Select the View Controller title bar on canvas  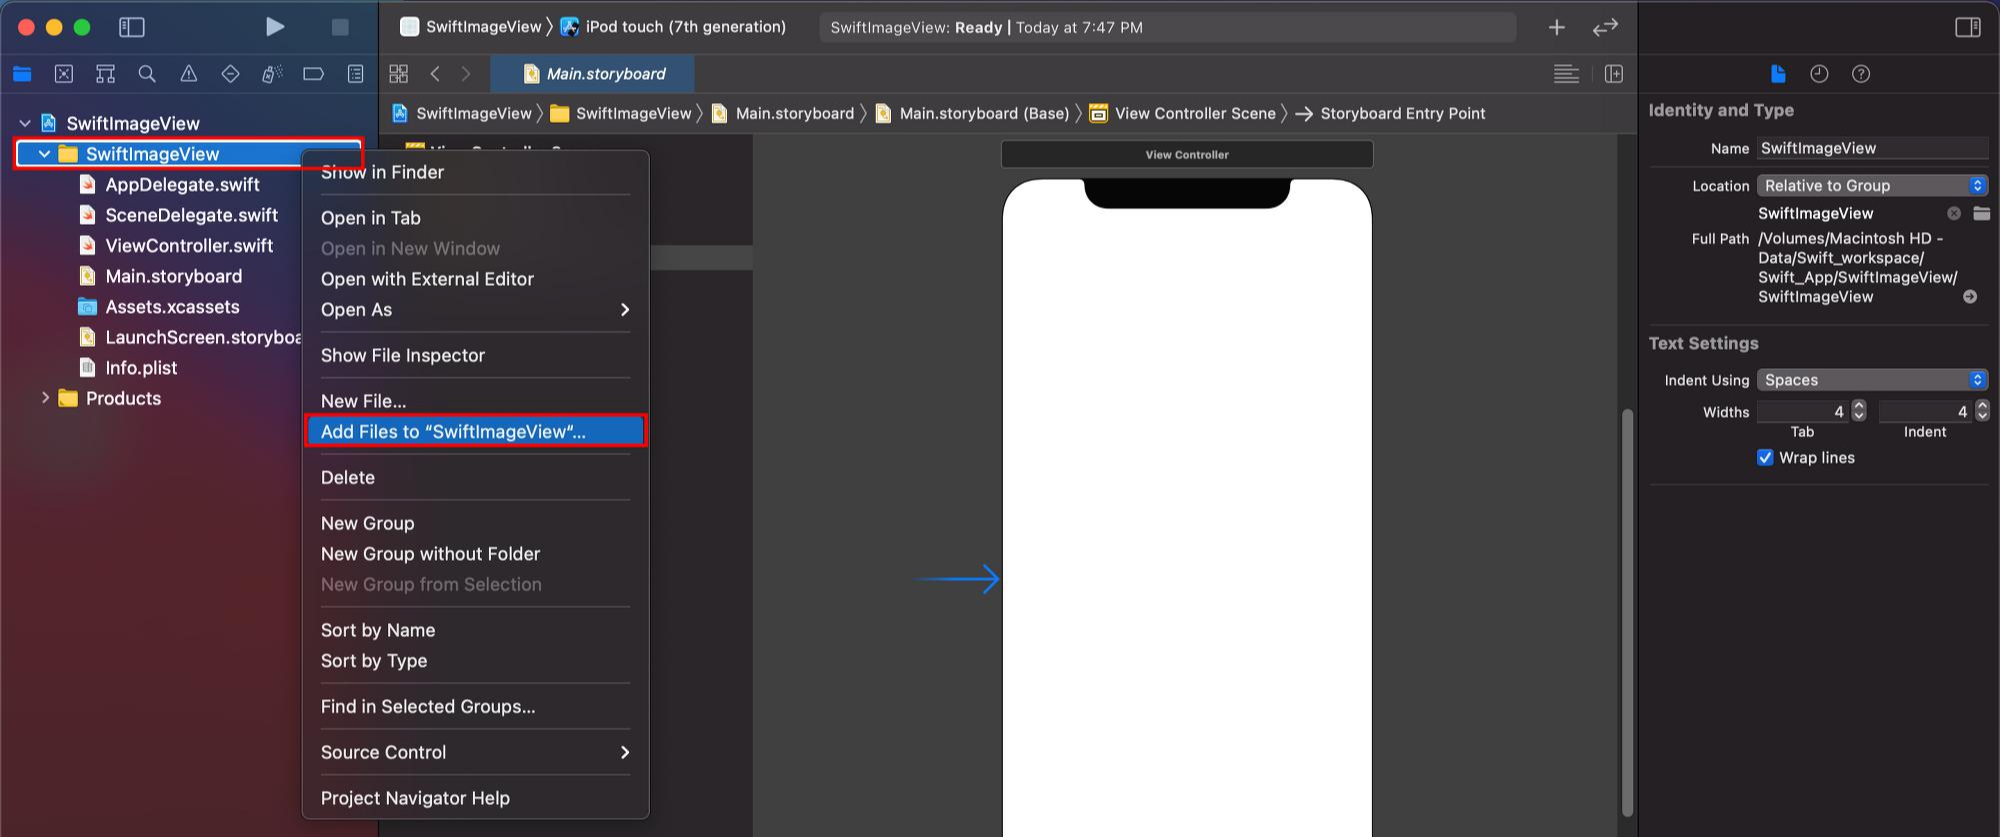1187,154
